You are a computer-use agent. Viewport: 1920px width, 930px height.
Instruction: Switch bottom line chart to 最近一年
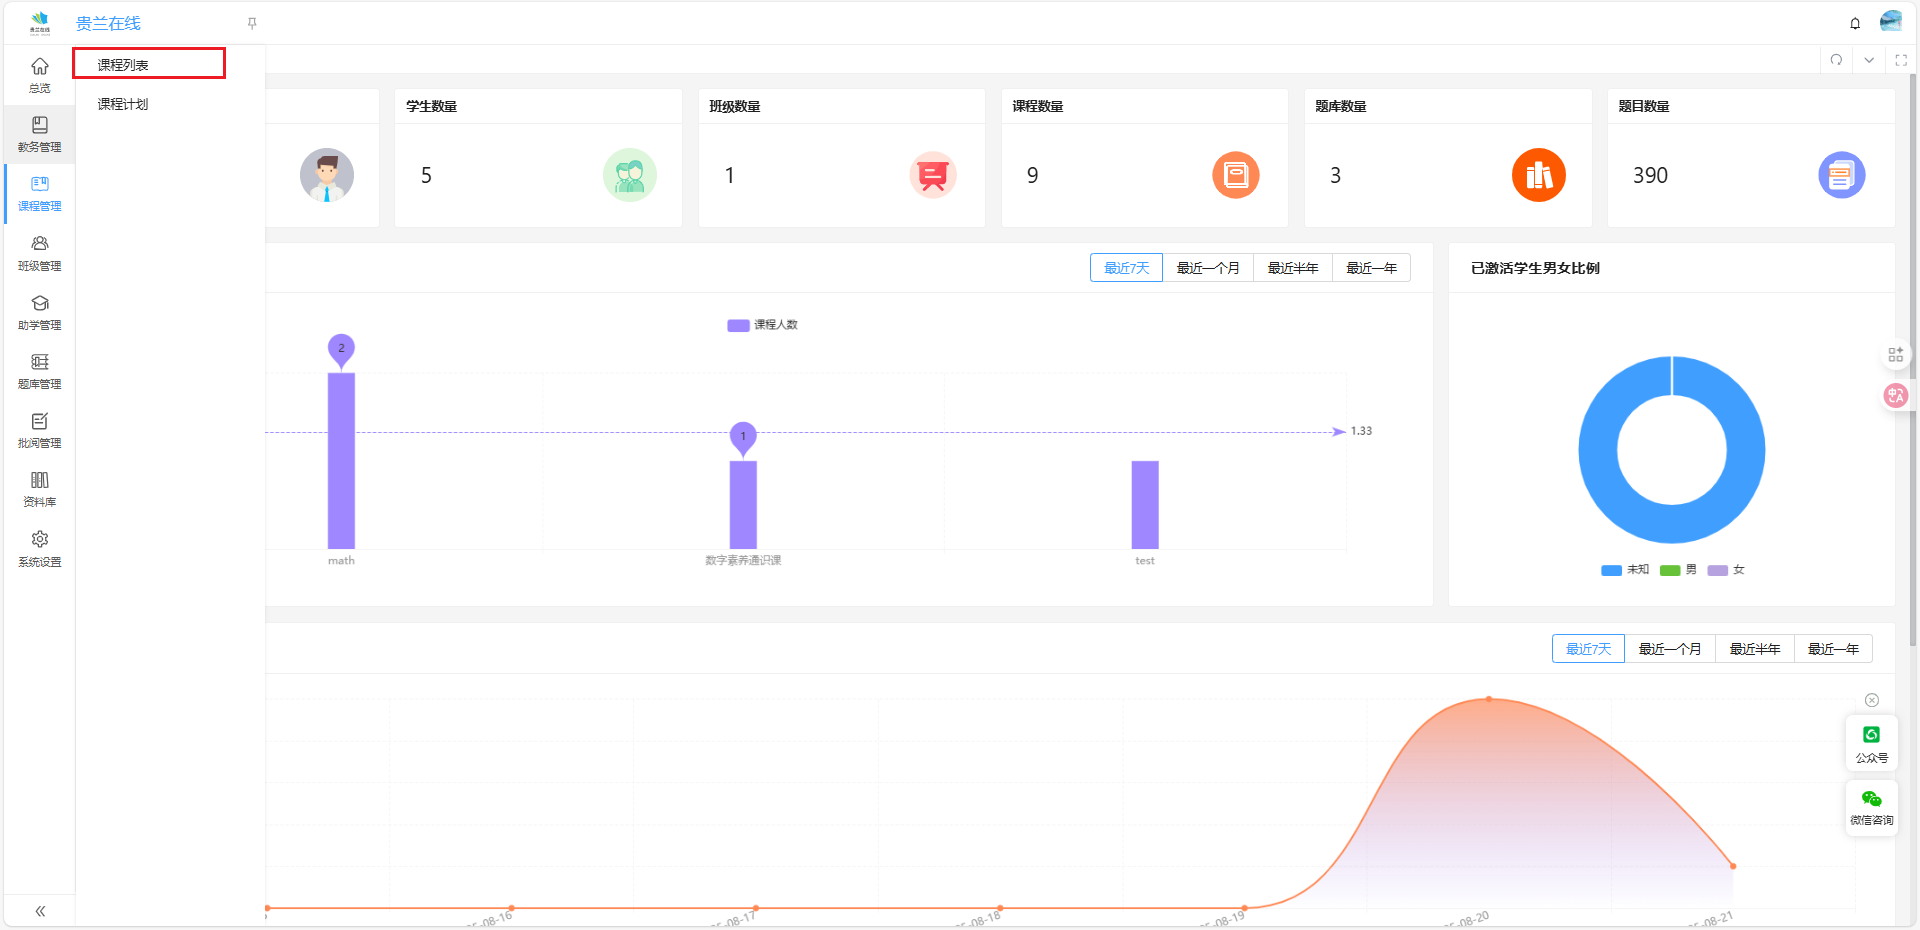[x=1832, y=649]
